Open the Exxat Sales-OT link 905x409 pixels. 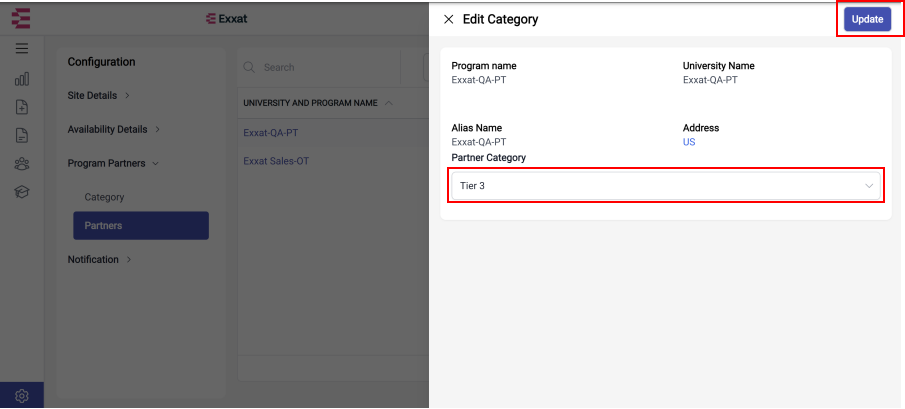point(276,161)
